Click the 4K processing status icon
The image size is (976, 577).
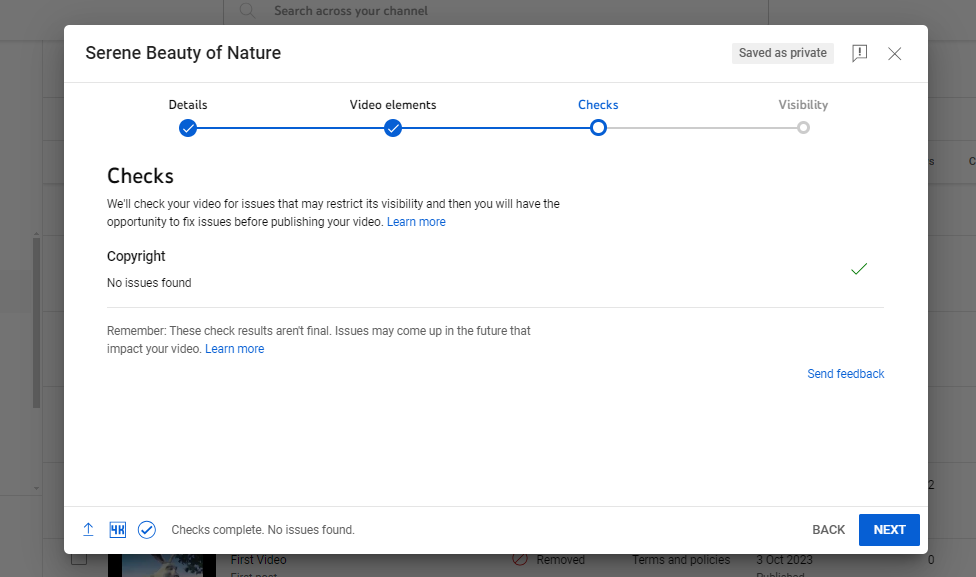pos(118,530)
